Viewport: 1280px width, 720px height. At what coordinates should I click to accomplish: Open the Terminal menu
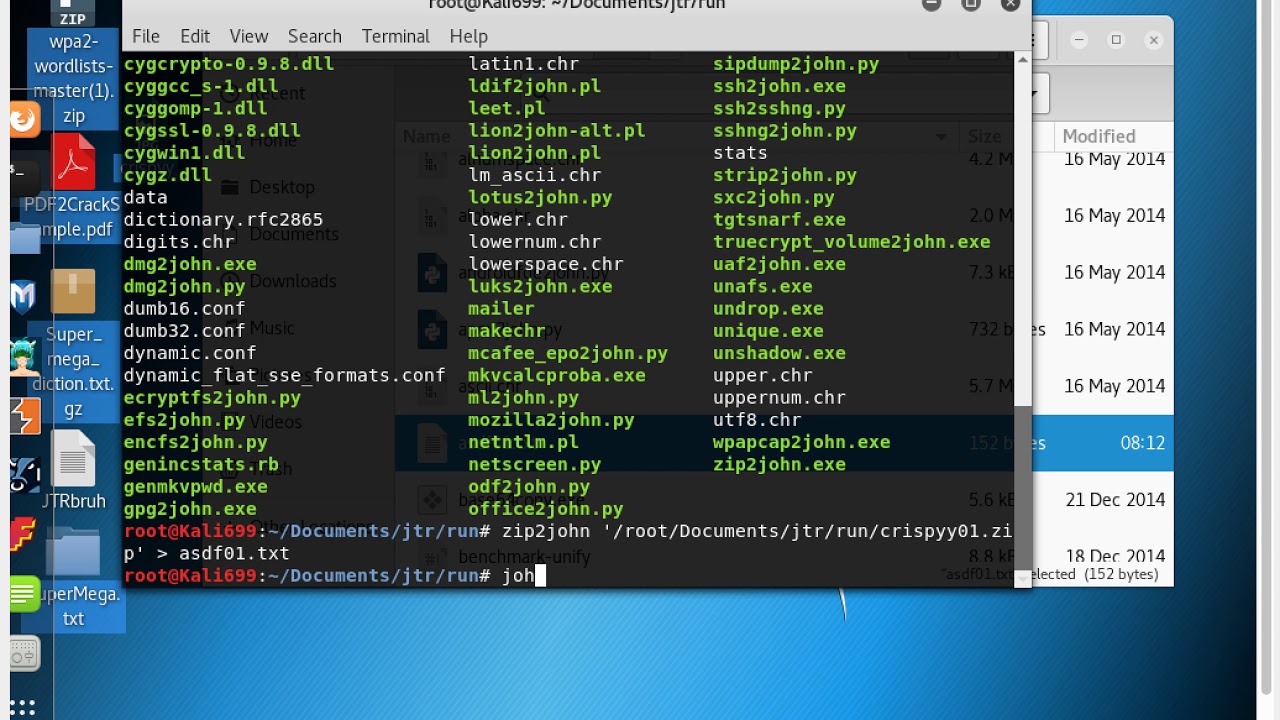pos(396,36)
